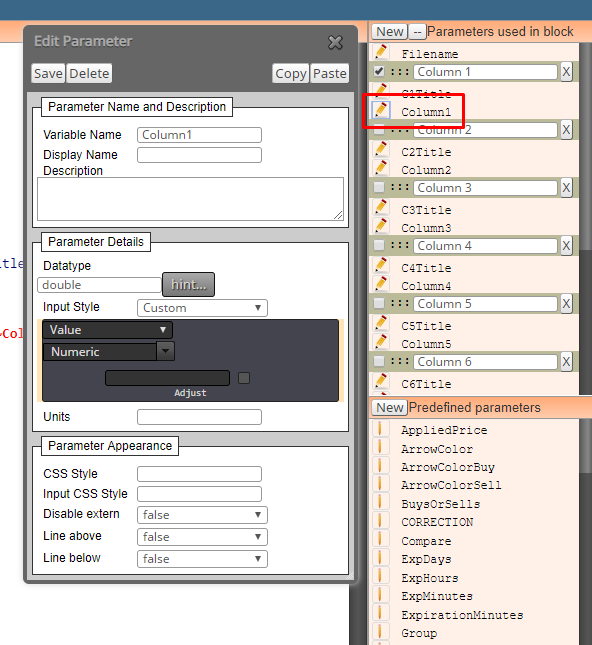This screenshot has height=645, width=592.
Task: Edit the Column3 parameter pencil icon
Action: point(381,226)
